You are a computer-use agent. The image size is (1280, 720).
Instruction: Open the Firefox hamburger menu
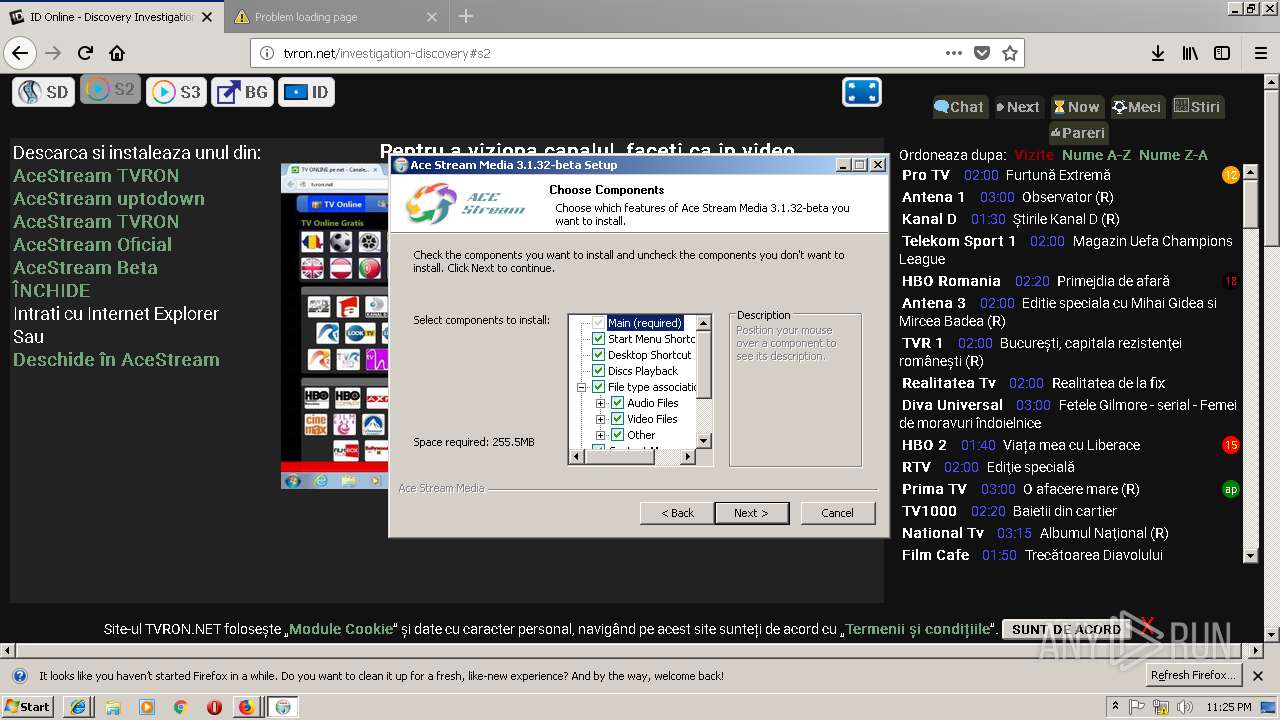1259,53
